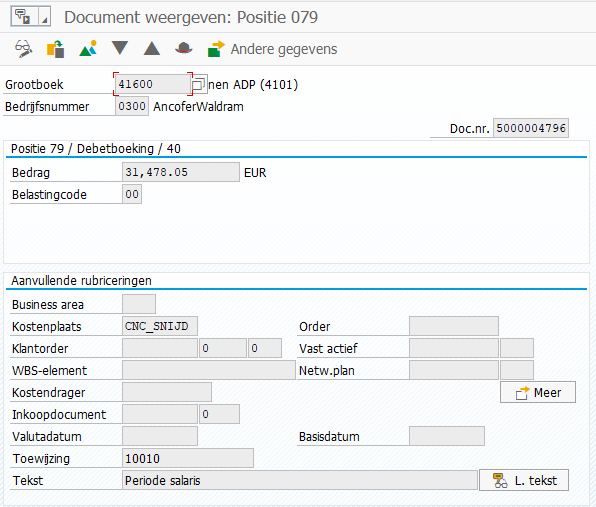Screen dimensions: 596x507
Task: Go to previous line item up arrow
Action: point(152,48)
